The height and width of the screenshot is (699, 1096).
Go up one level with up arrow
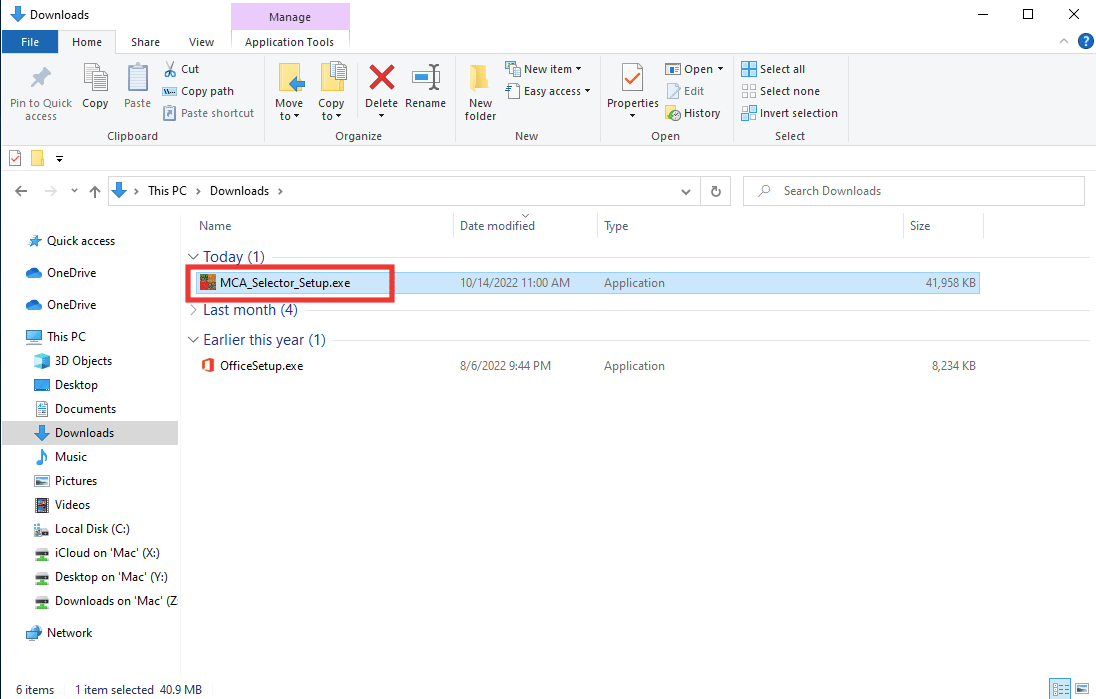point(94,191)
